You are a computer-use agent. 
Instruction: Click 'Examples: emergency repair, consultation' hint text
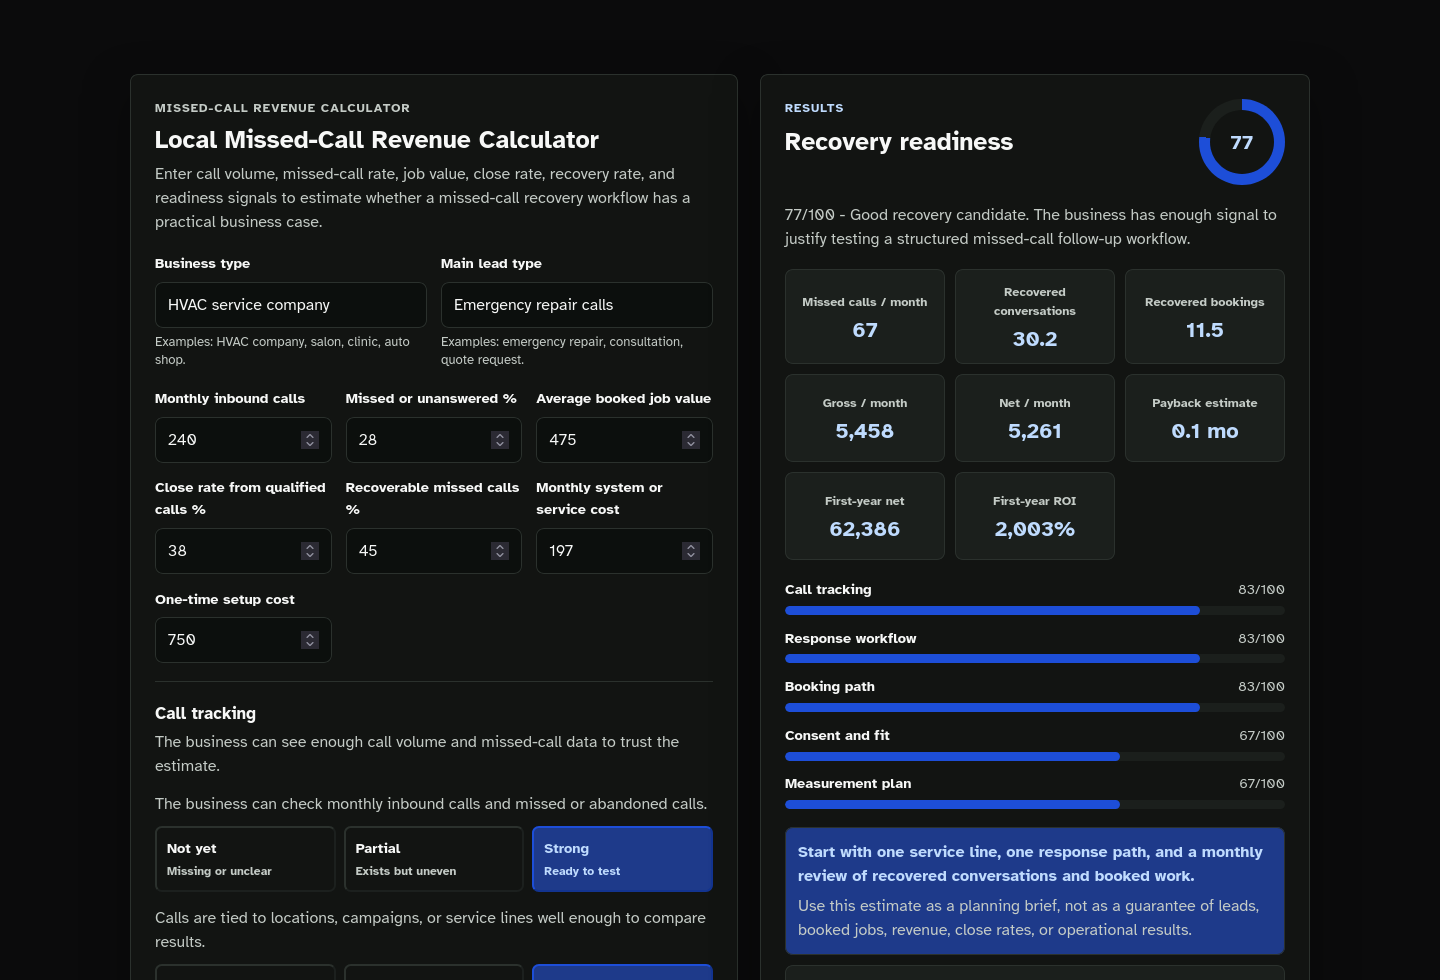(x=562, y=351)
